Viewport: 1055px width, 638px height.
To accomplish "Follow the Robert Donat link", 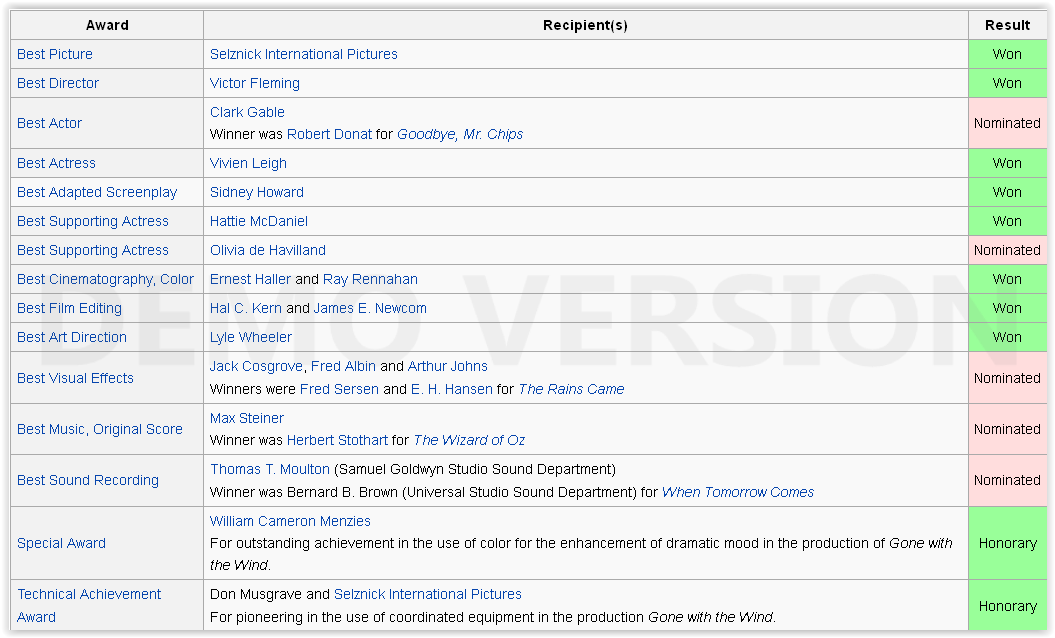I will [329, 134].
